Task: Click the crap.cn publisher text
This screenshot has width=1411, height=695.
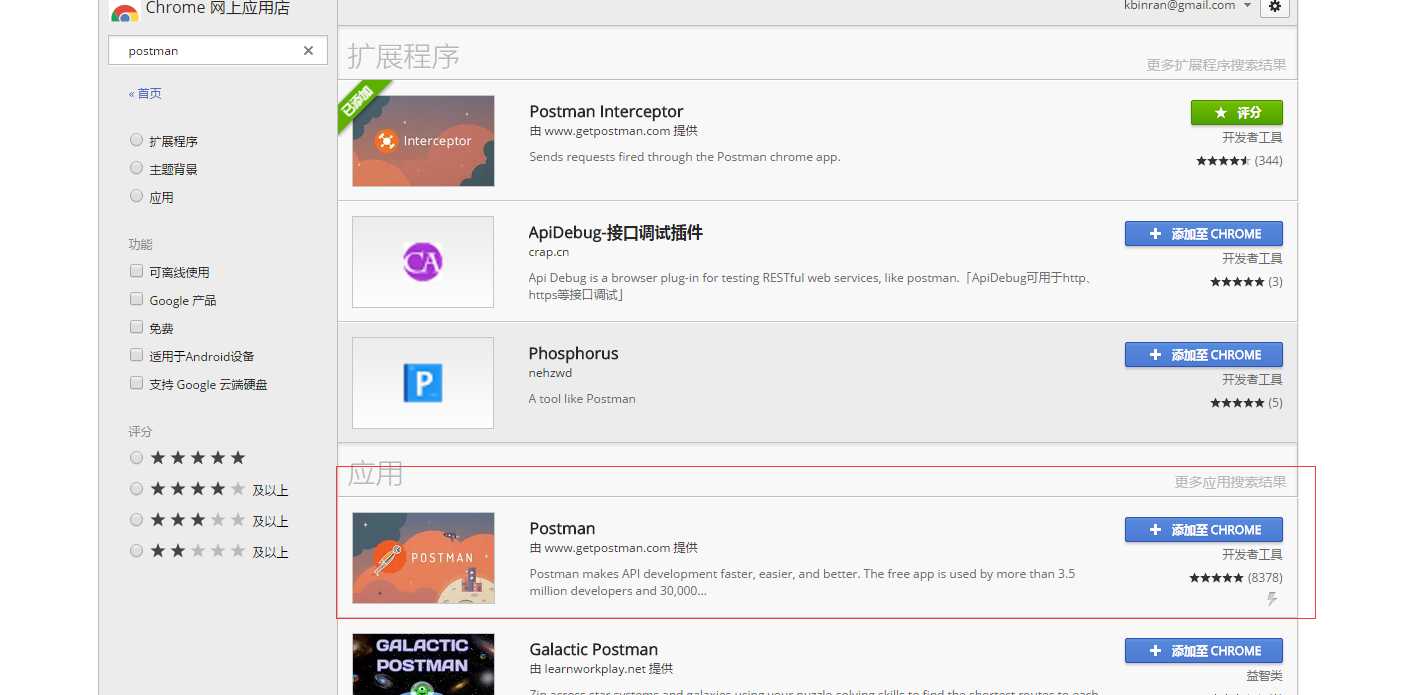Action: point(549,252)
